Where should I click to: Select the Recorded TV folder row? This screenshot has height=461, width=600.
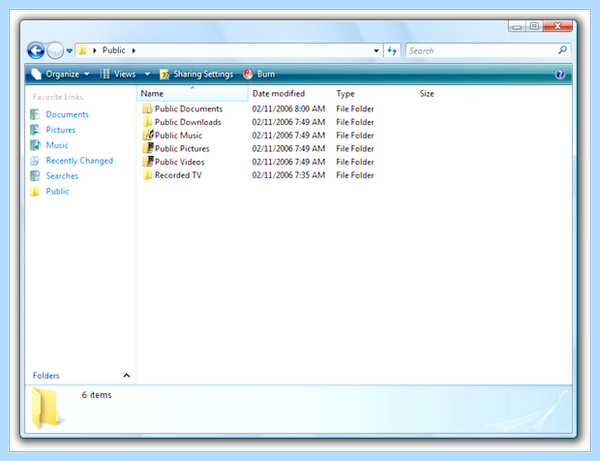[x=258, y=175]
